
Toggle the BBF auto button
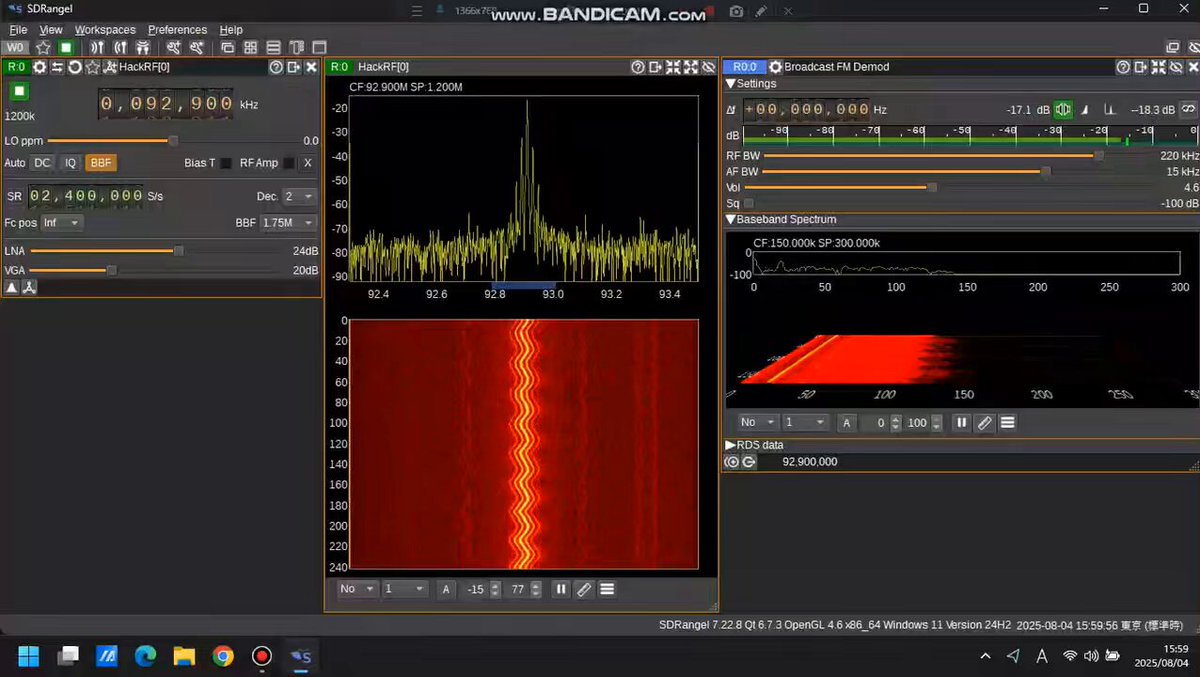[x=100, y=163]
